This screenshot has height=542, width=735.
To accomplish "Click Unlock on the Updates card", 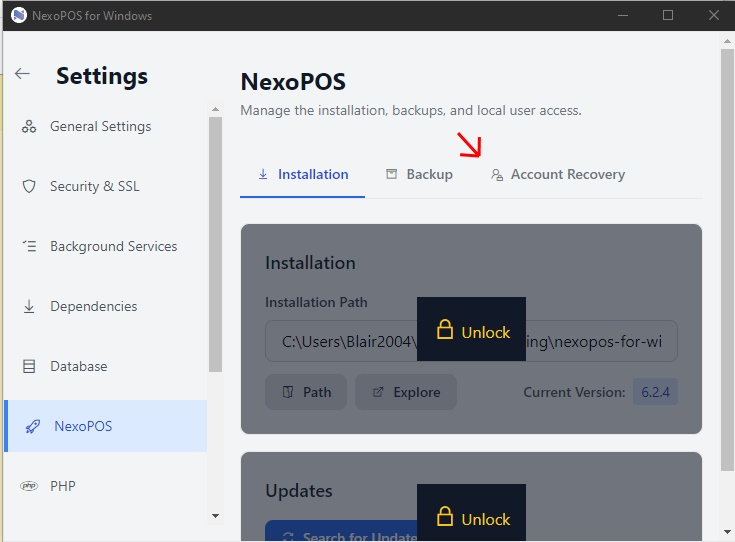I will [472, 513].
